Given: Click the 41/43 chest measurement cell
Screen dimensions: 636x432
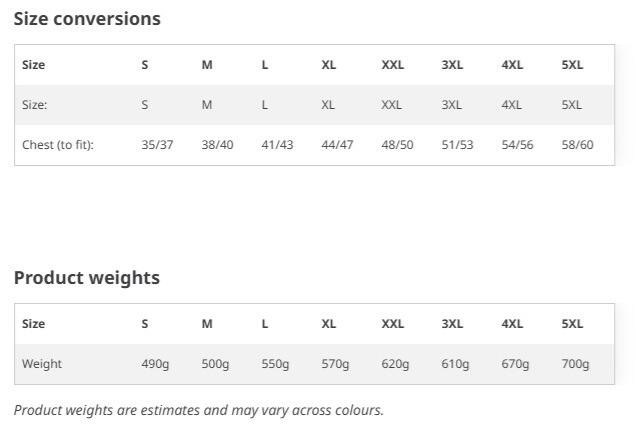Looking at the screenshot, I should click(277, 145).
